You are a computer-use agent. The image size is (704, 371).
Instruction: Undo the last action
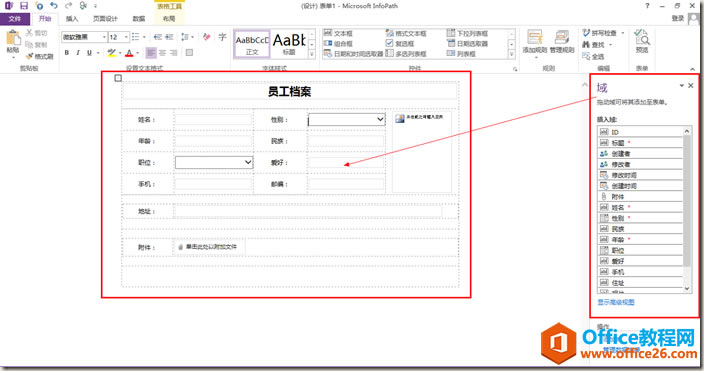pyautogui.click(x=54, y=5)
